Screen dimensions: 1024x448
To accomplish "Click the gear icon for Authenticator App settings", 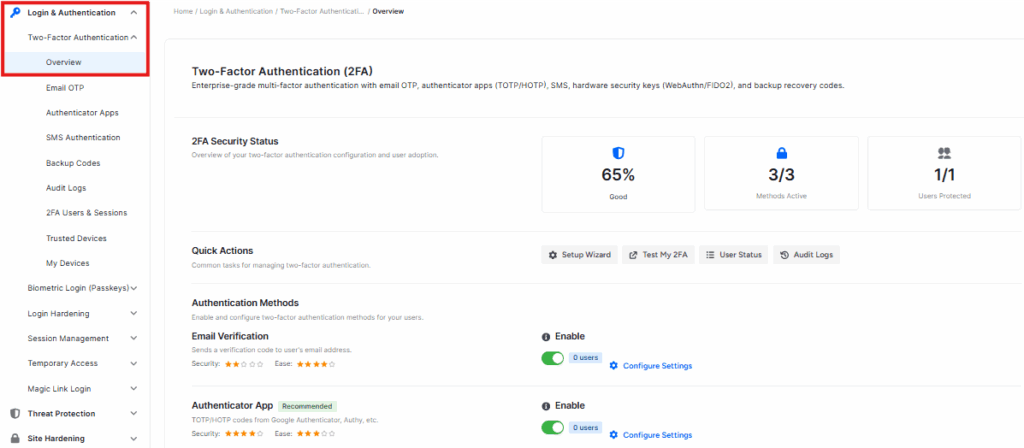I will tap(613, 435).
